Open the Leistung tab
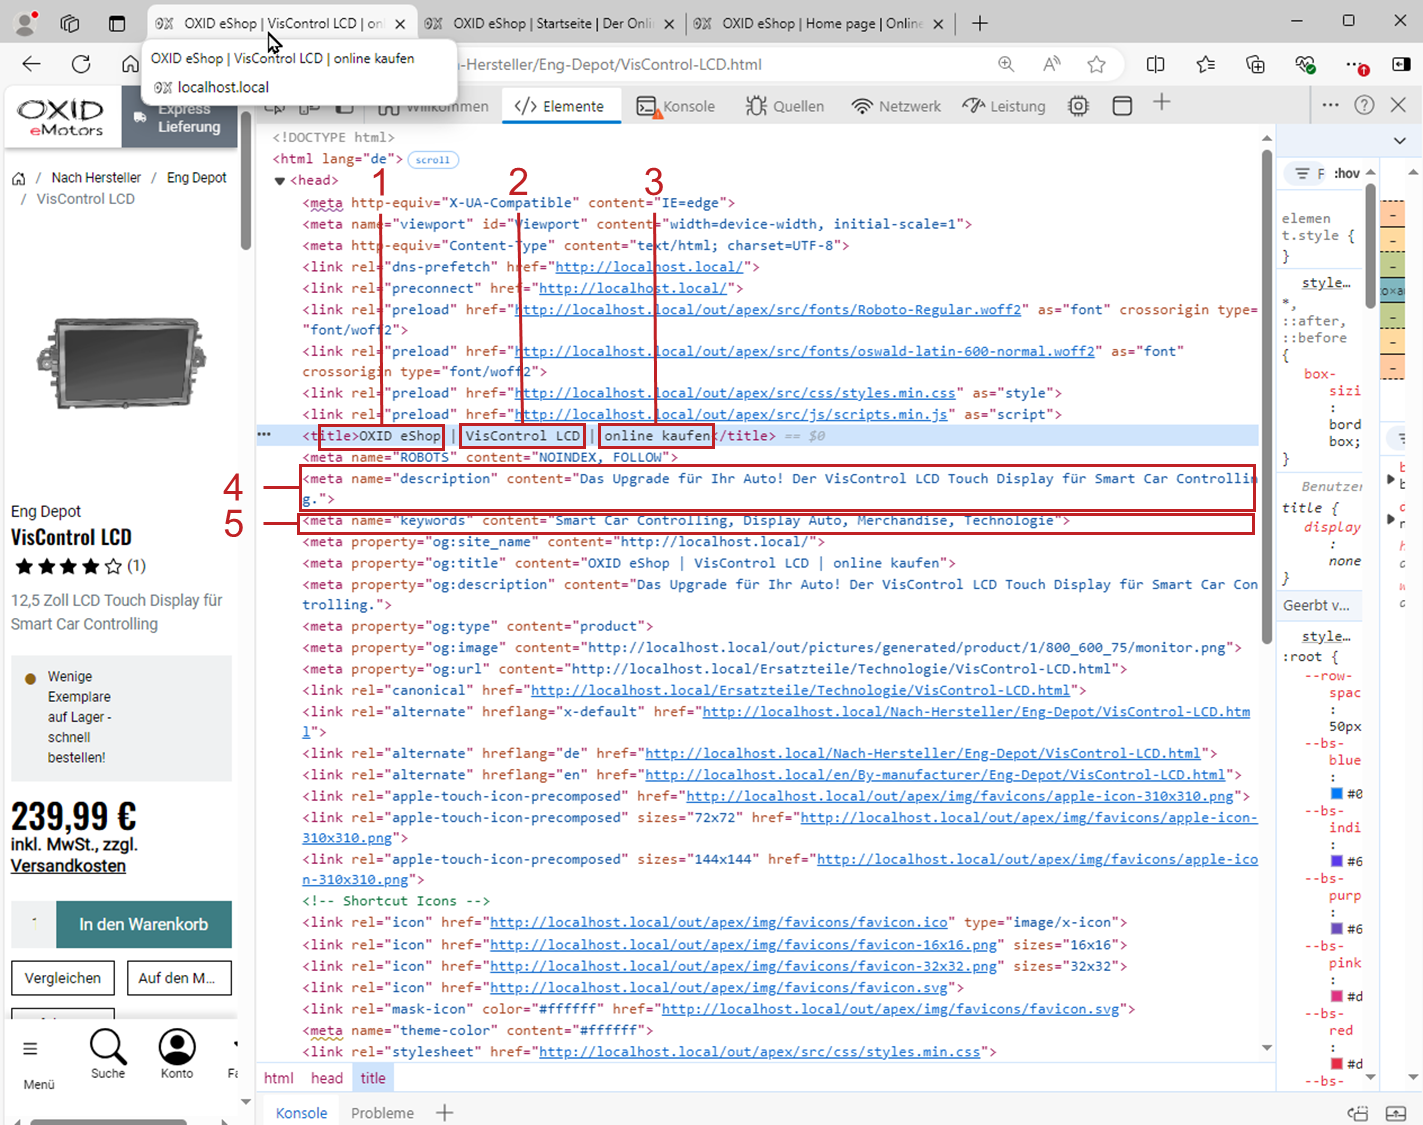The height and width of the screenshot is (1125, 1423). tap(1004, 106)
